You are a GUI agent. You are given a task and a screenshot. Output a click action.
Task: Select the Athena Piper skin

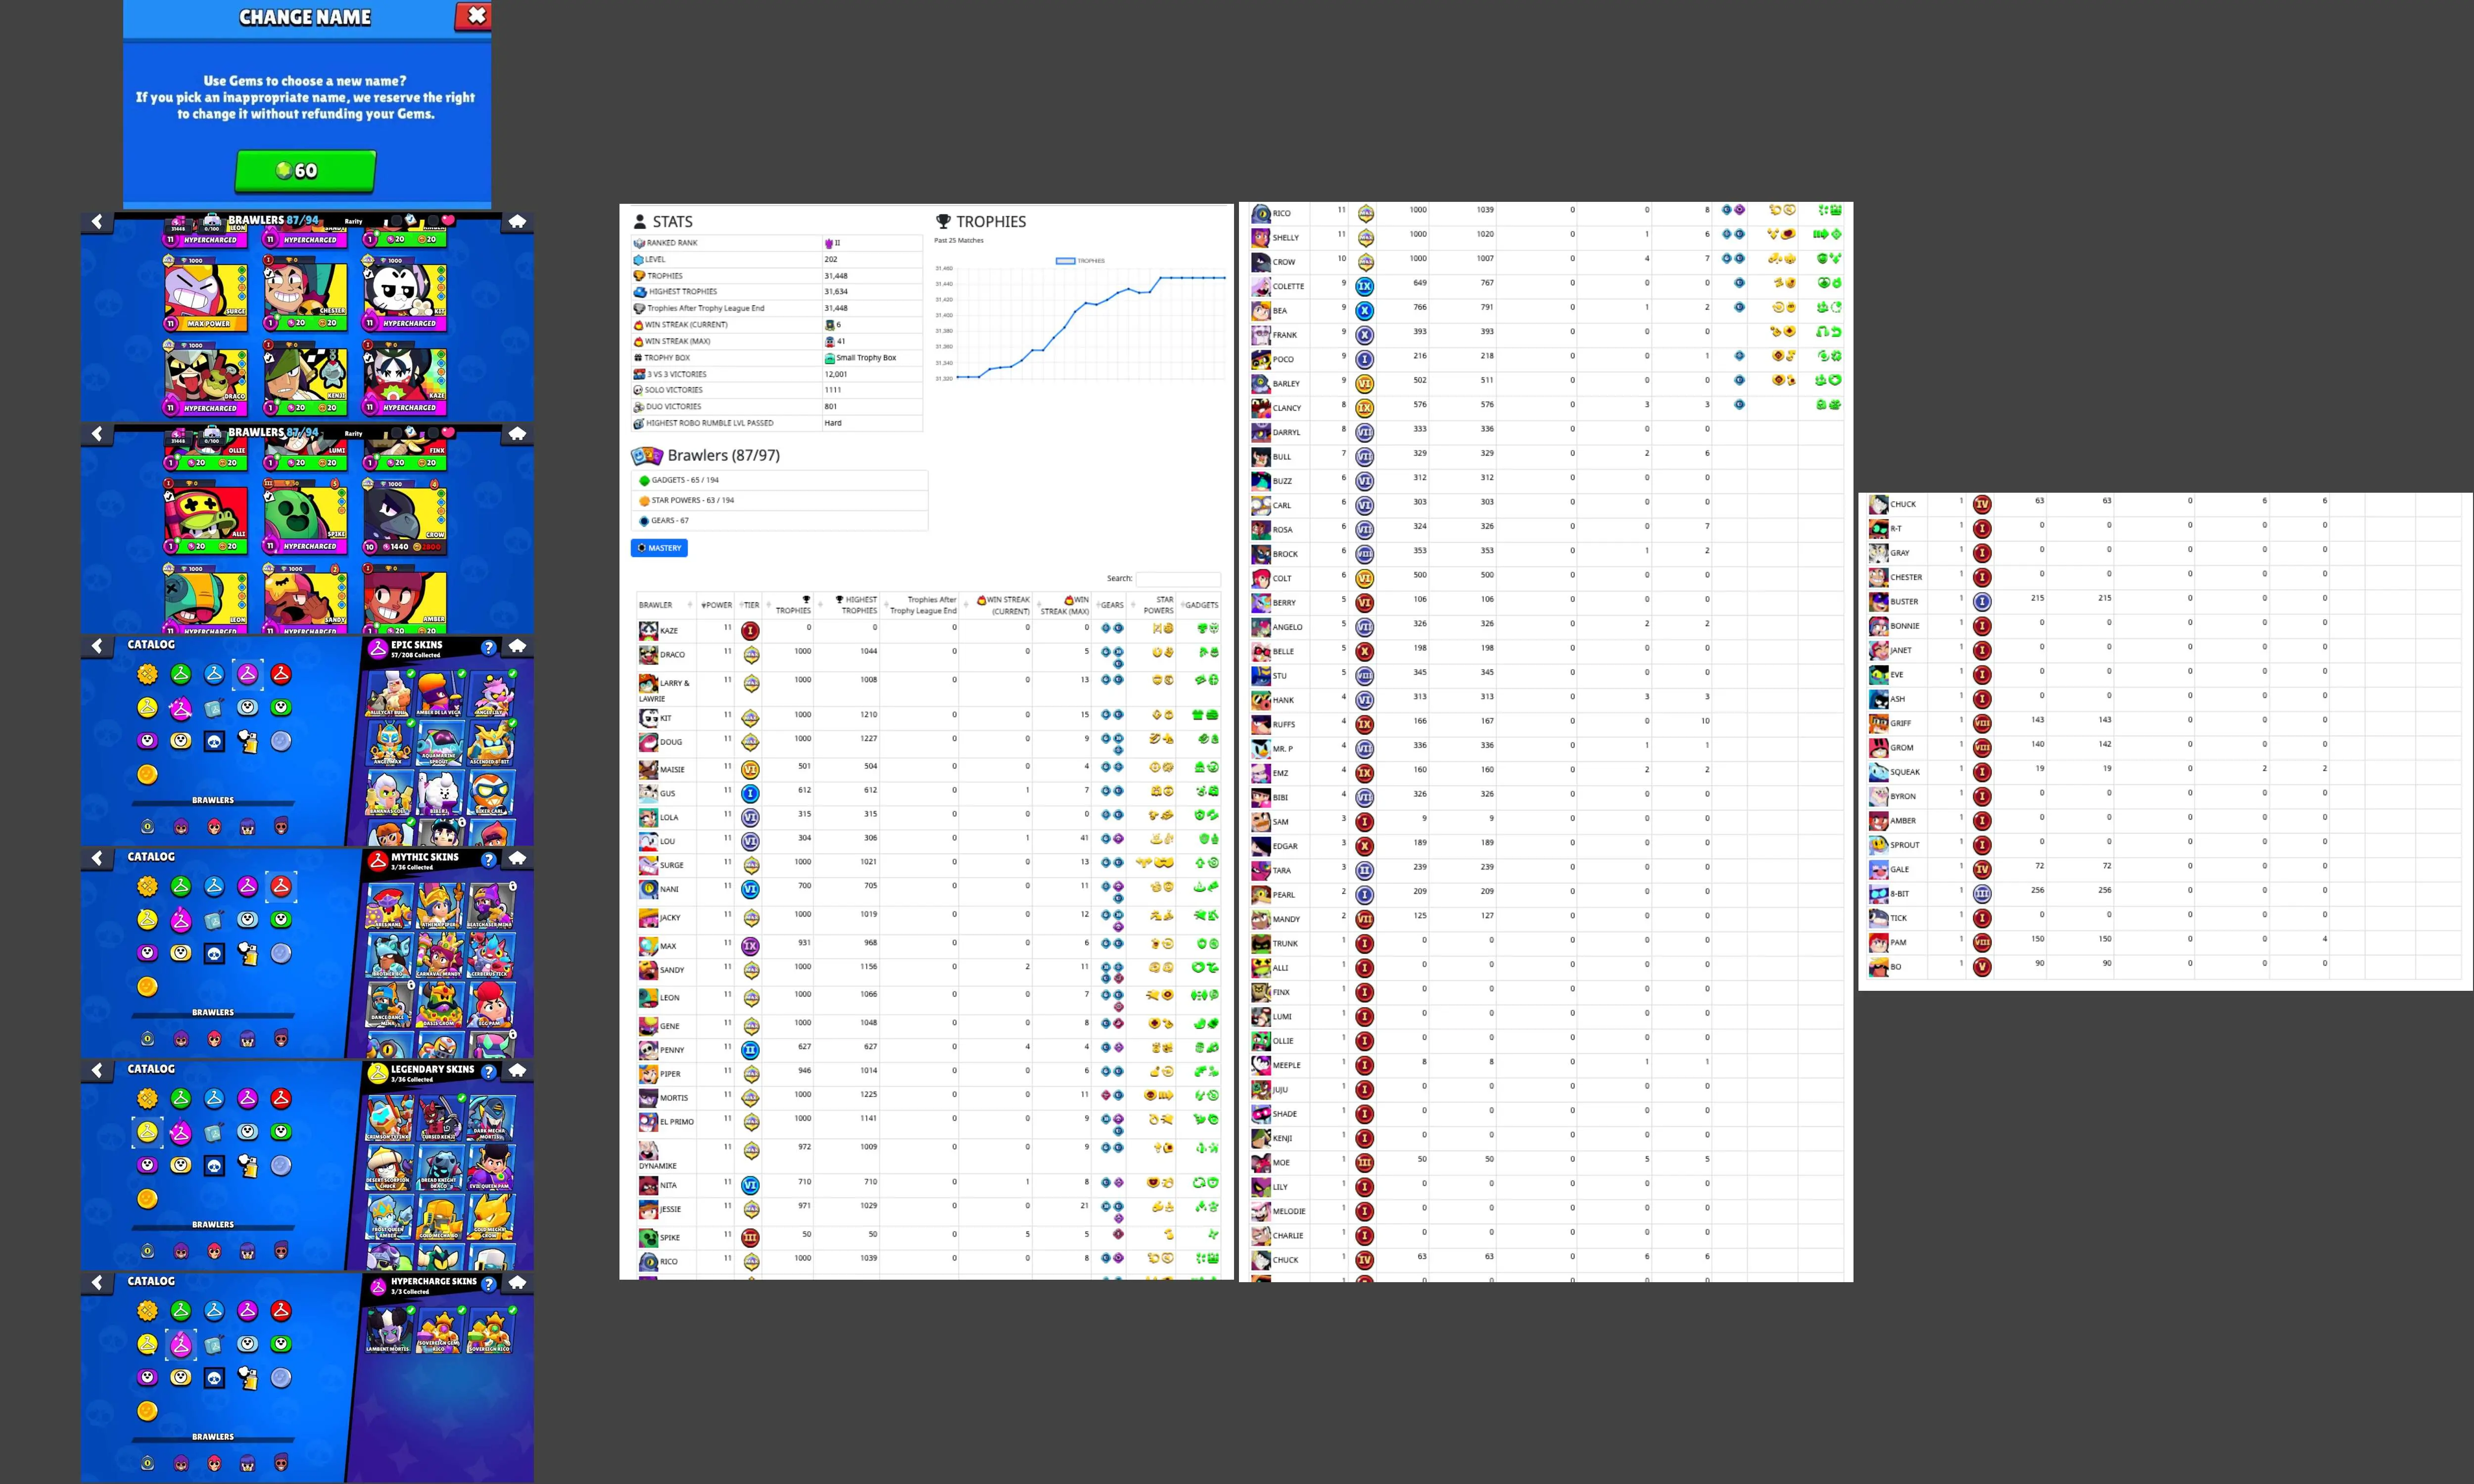click(439, 906)
